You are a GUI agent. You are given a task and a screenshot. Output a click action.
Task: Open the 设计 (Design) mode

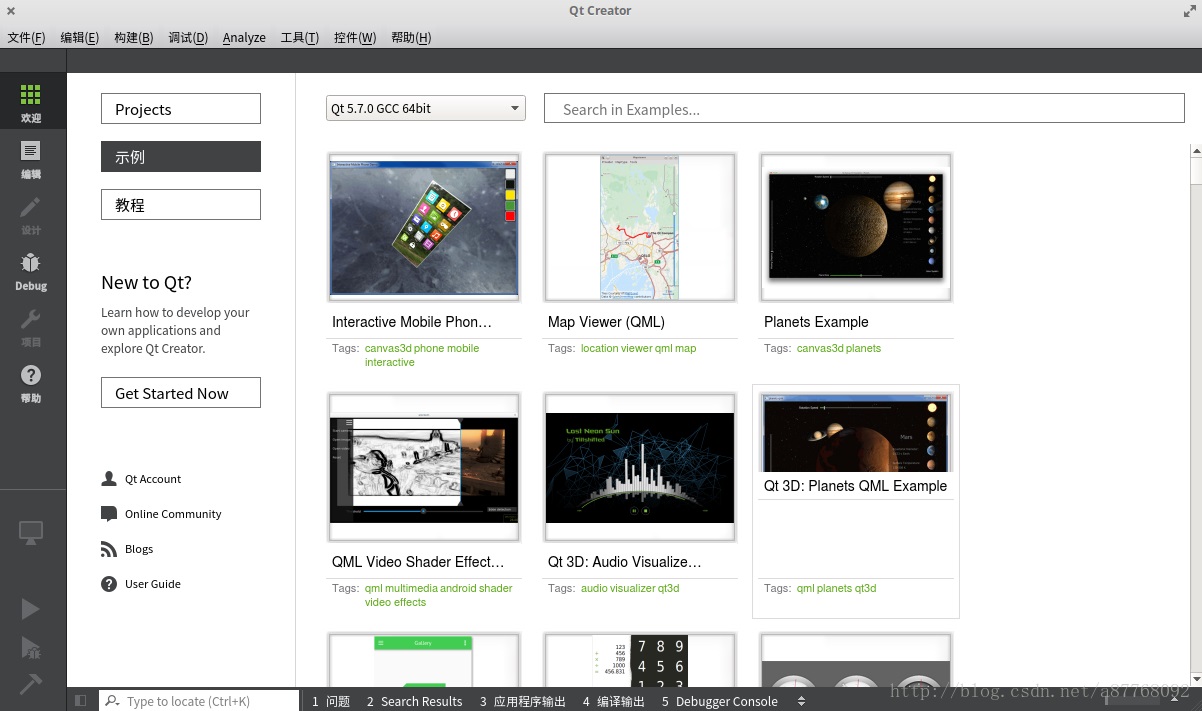pyautogui.click(x=31, y=215)
